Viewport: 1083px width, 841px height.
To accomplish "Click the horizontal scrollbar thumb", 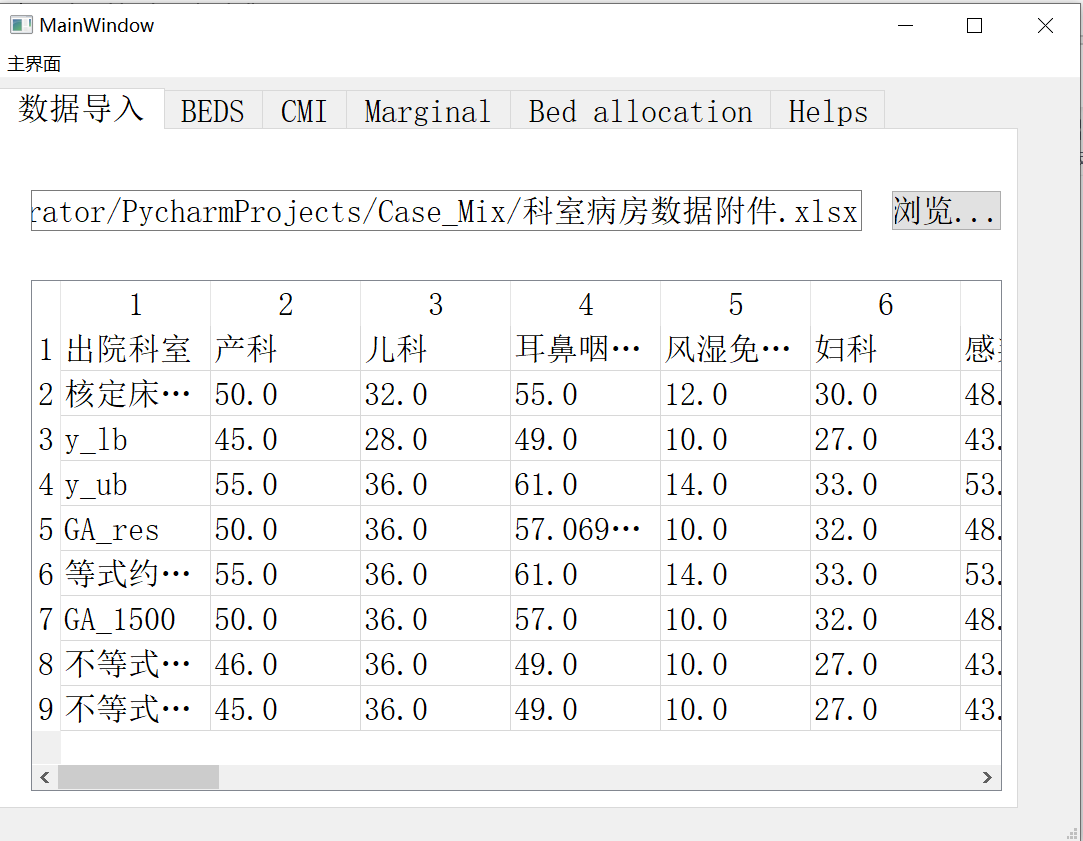I will 140,777.
